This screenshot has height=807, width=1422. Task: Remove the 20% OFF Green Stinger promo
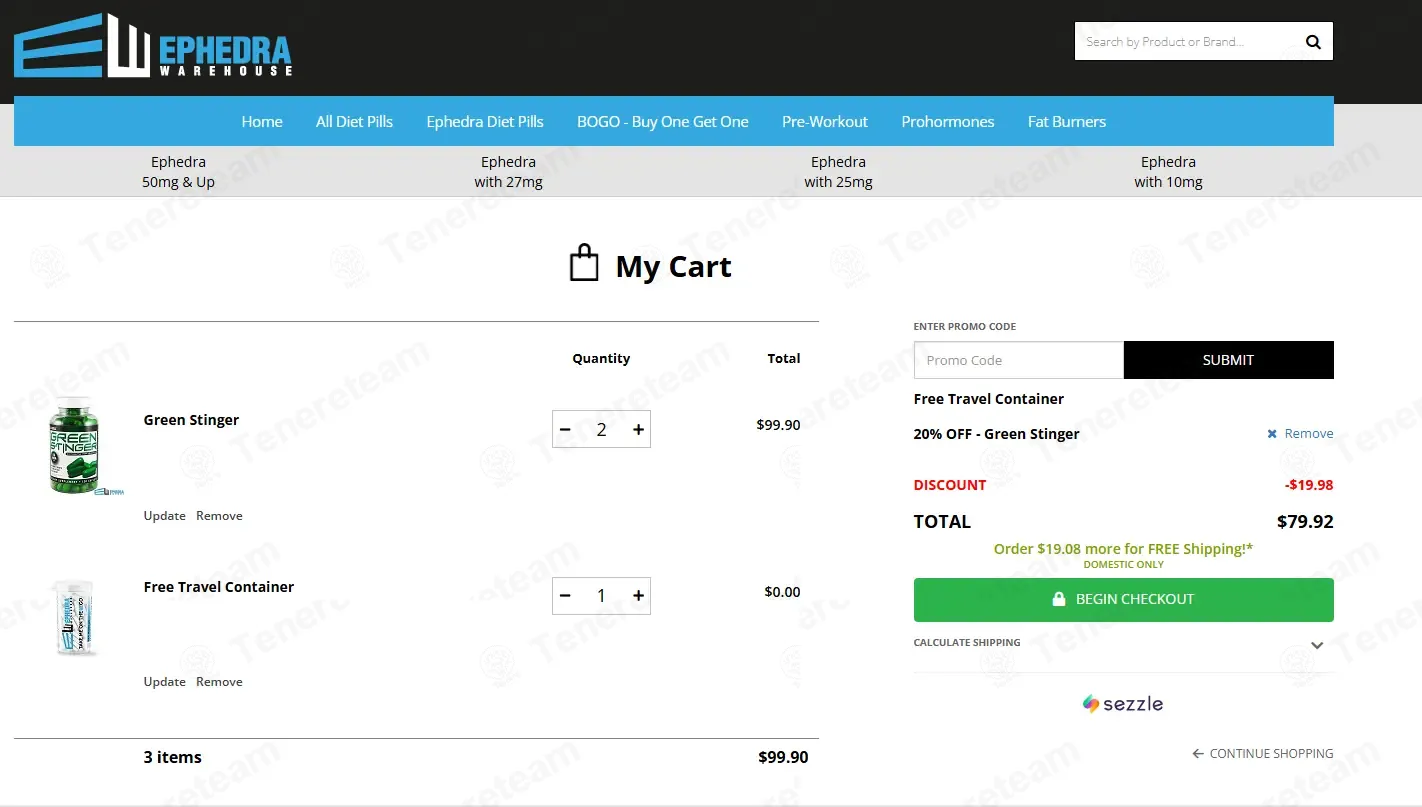pos(1300,434)
